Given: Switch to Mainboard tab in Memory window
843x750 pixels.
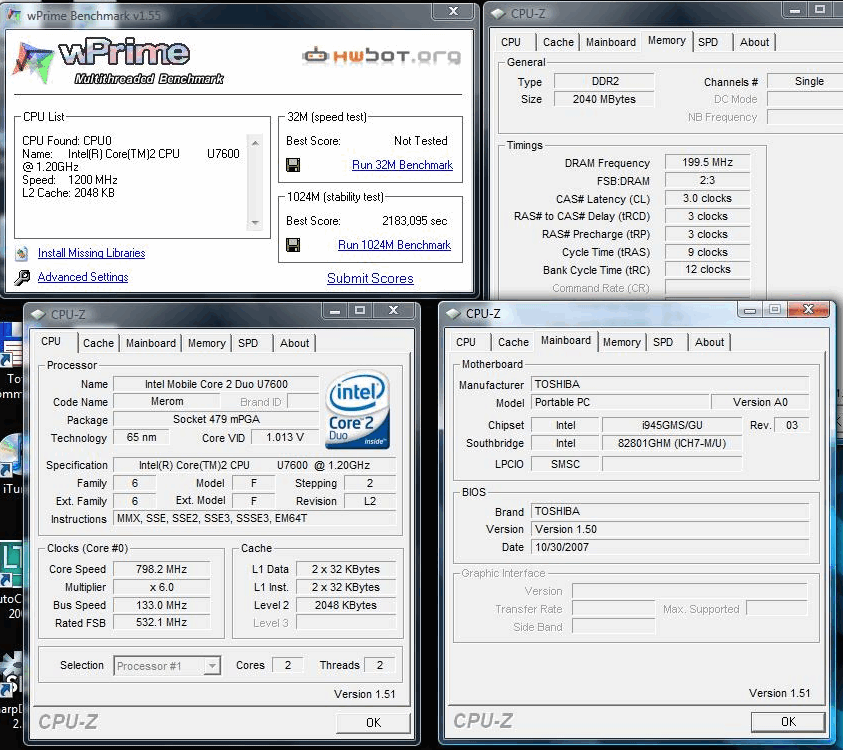Looking at the screenshot, I should (611, 42).
